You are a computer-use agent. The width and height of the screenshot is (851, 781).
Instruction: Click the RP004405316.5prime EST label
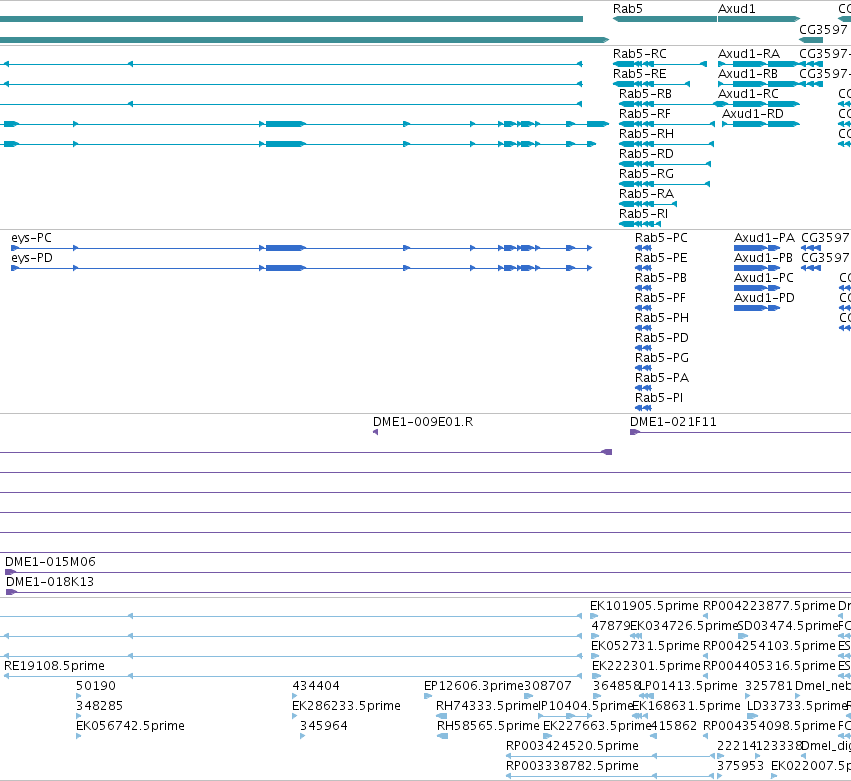tap(769, 666)
